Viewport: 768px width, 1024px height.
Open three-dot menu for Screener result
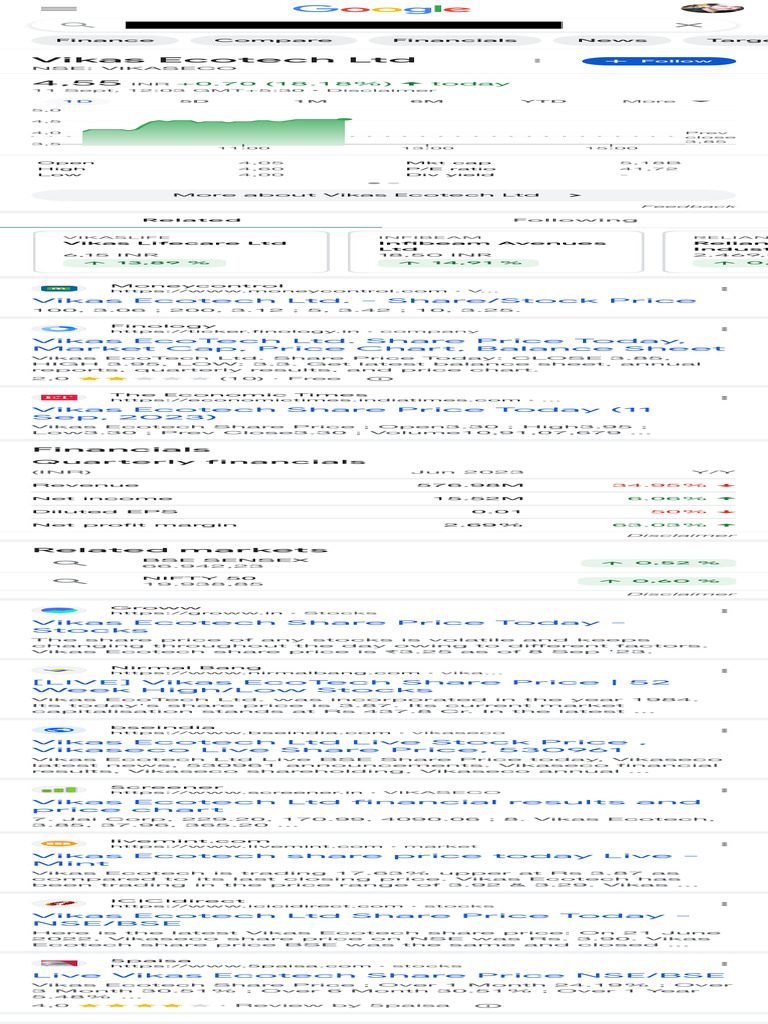point(724,791)
